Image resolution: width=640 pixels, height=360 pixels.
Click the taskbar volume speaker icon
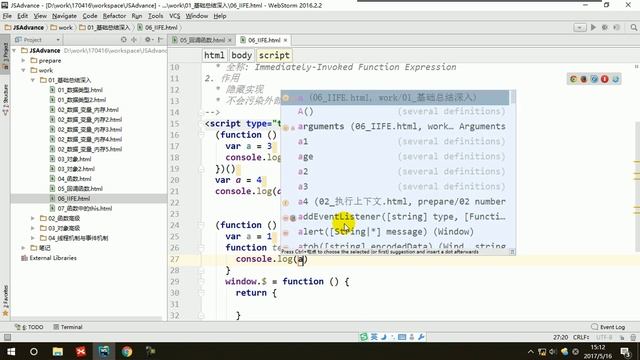click(553, 351)
